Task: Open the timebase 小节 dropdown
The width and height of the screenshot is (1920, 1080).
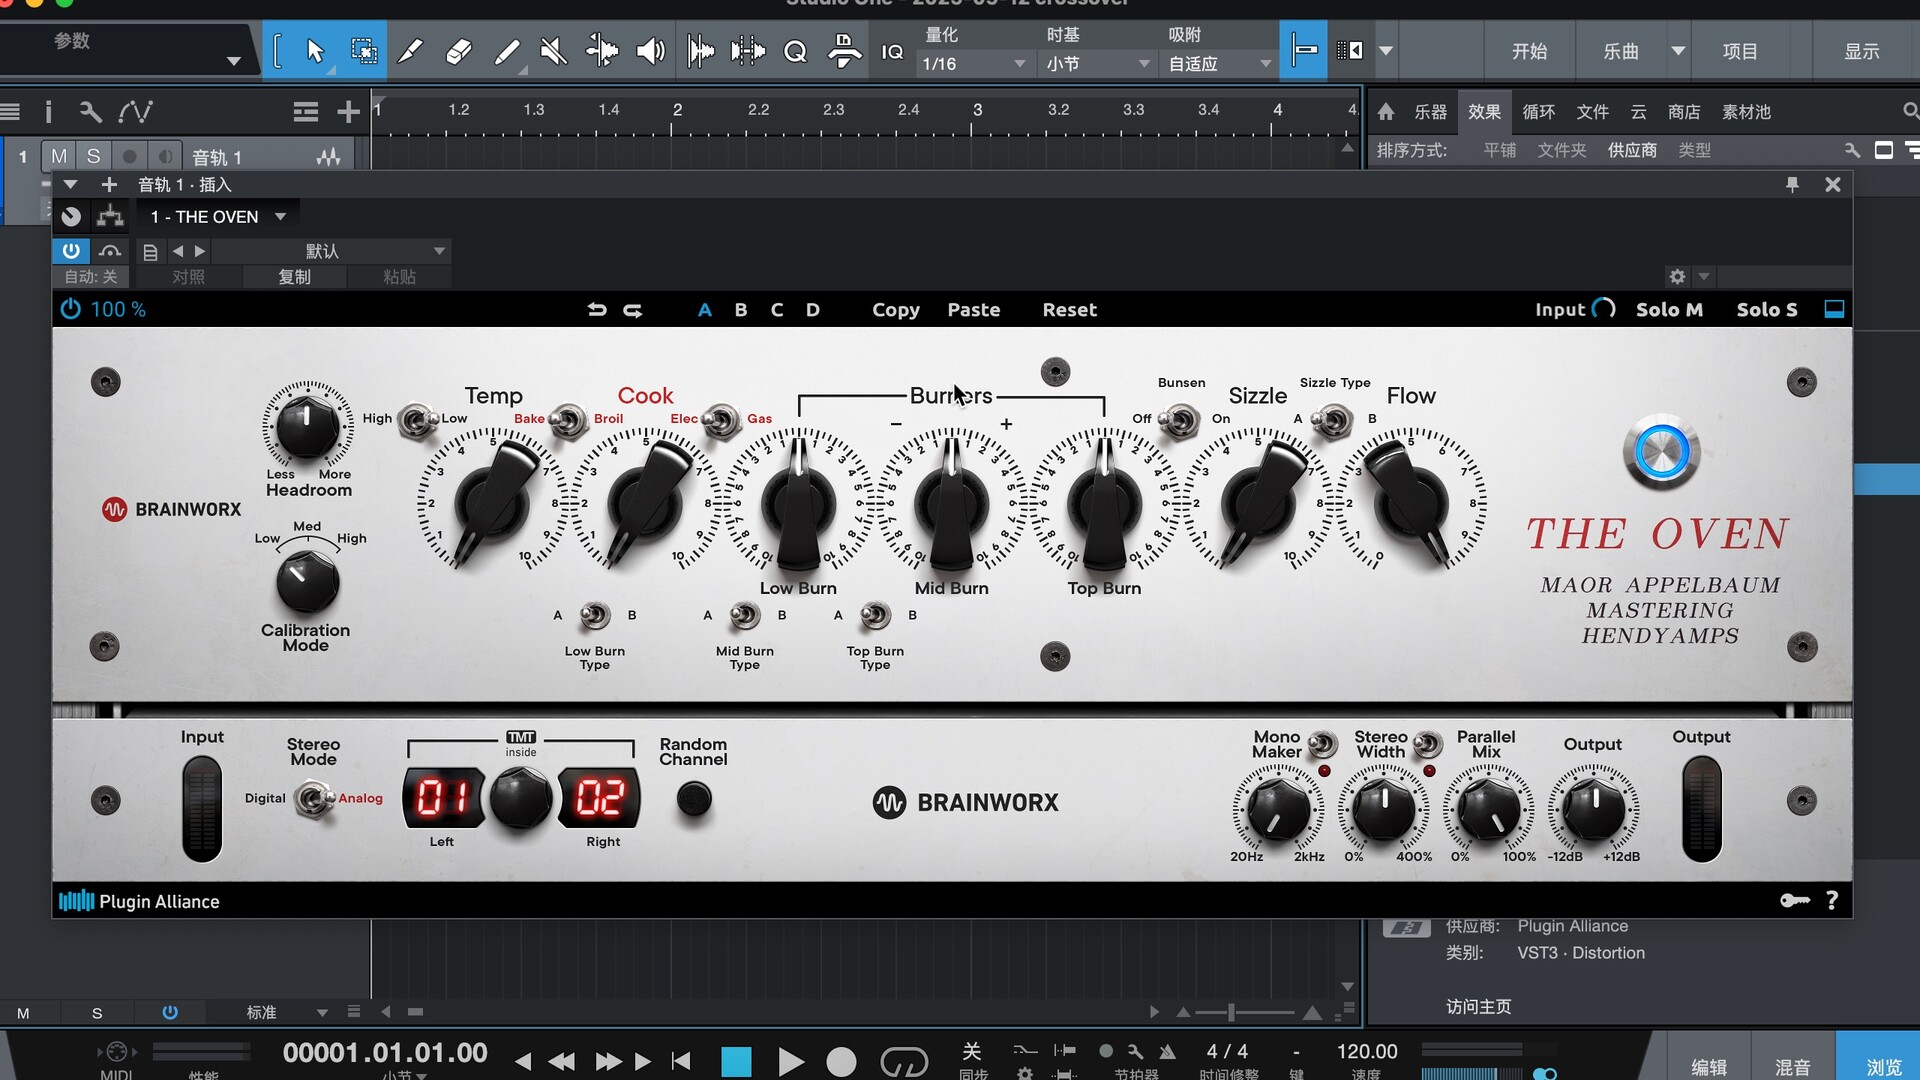Action: pyautogui.click(x=1098, y=63)
